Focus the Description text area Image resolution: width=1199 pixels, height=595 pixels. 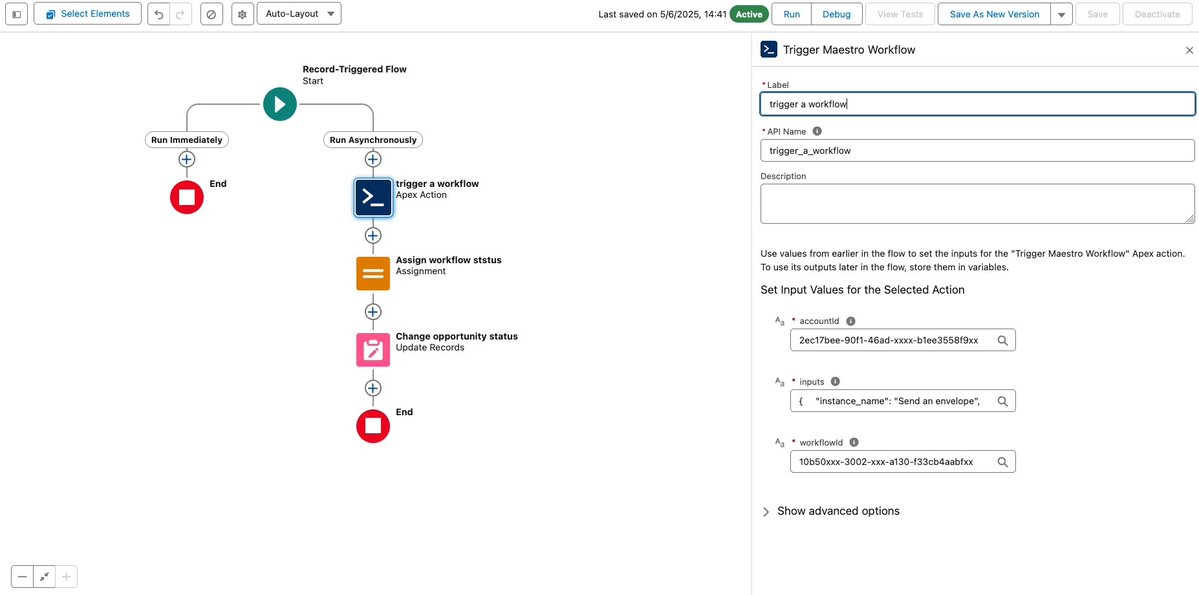(977, 203)
